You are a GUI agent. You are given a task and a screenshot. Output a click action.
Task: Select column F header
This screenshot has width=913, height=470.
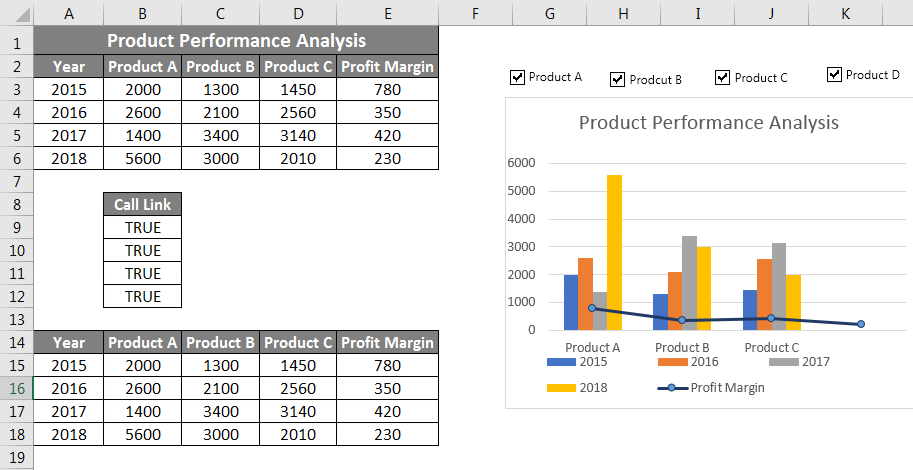pyautogui.click(x=475, y=13)
